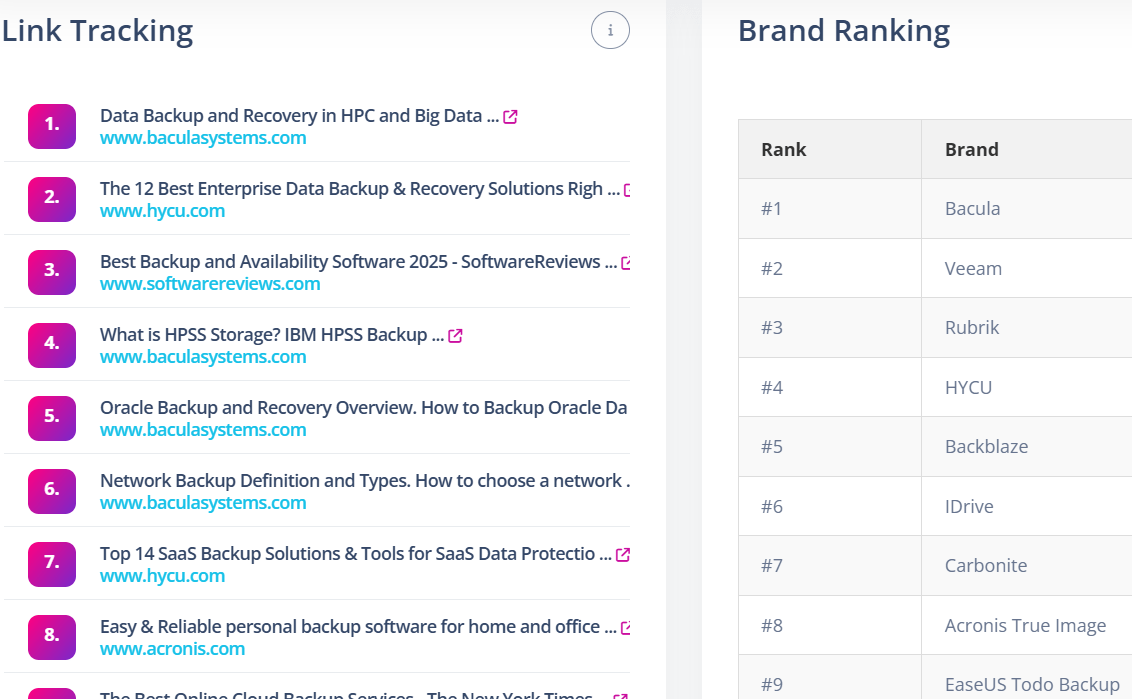
Task: Open 'Top 14 SaaS Backup Solutions' link
Action: (355, 553)
